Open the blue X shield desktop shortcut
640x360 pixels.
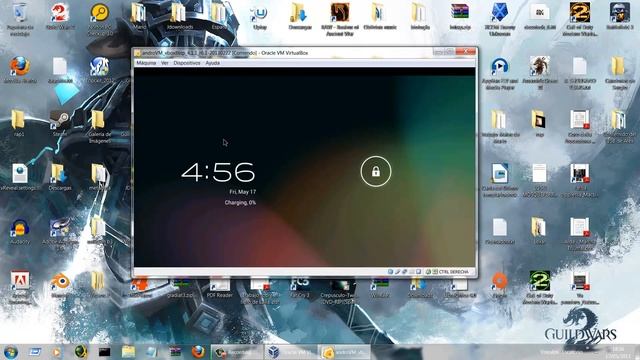500,19
